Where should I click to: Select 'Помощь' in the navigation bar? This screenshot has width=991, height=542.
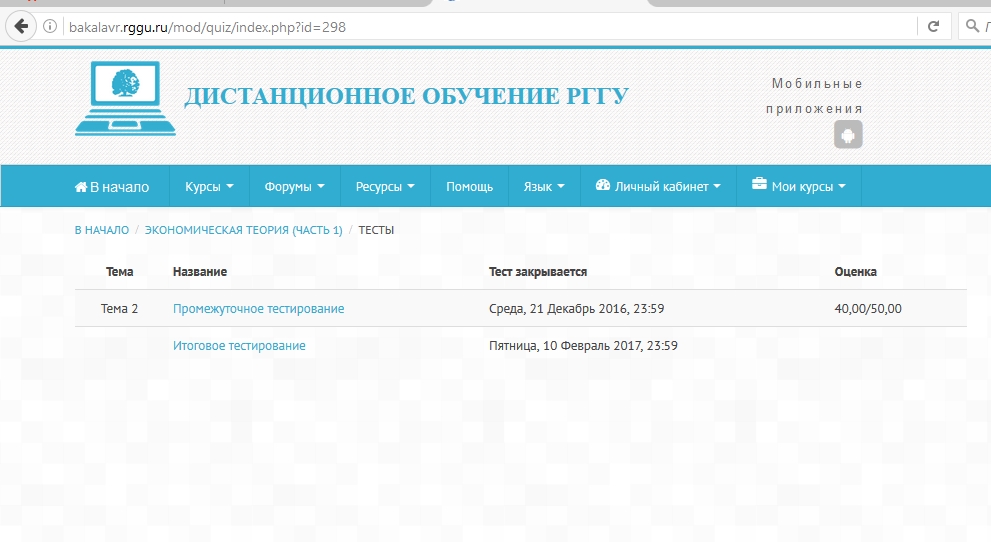469,187
